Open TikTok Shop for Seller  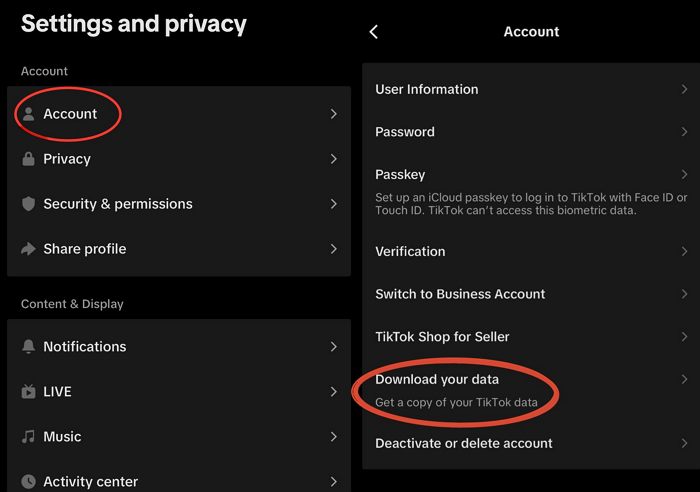[442, 337]
